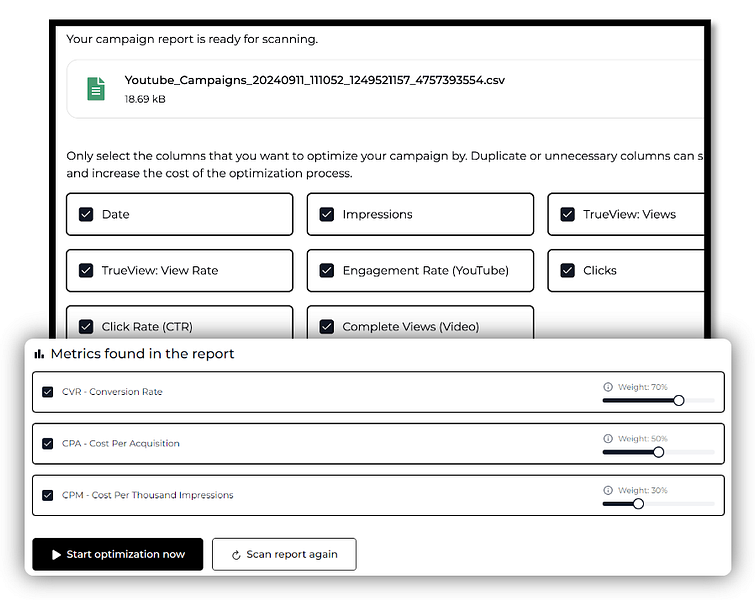
Task: Click CPM weight info icon
Action: pos(607,490)
